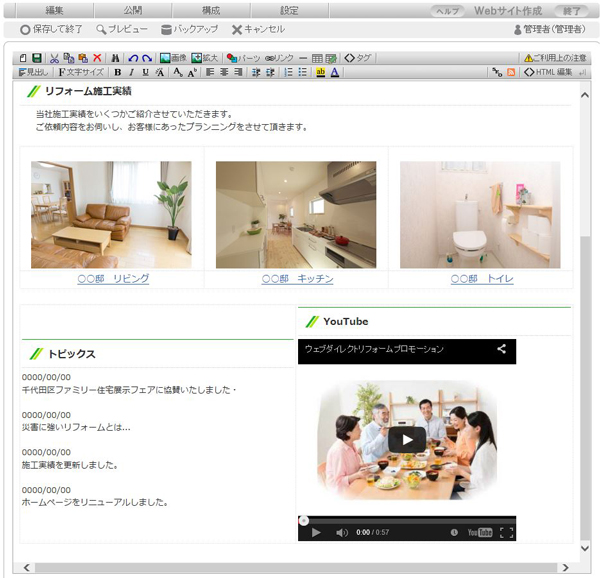Click the table edit icon with pencil
The width and height of the screenshot is (600, 578).
pyautogui.click(x=331, y=58)
